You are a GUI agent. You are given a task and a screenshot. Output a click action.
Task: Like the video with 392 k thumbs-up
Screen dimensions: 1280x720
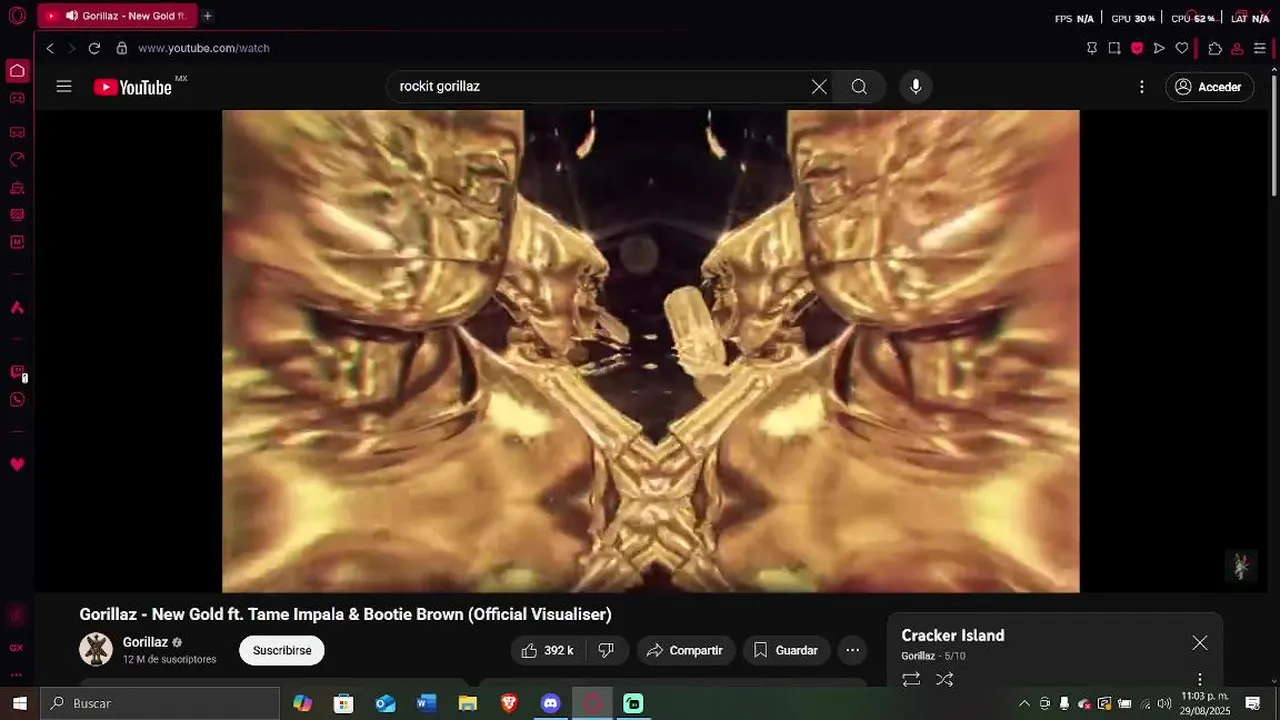[x=547, y=650]
